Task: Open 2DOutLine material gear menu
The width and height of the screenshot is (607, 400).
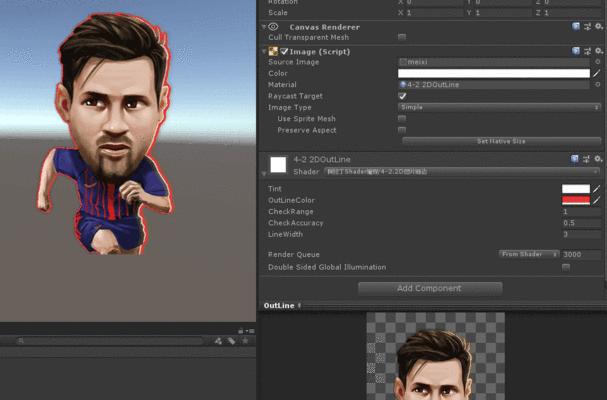Action: click(598, 159)
